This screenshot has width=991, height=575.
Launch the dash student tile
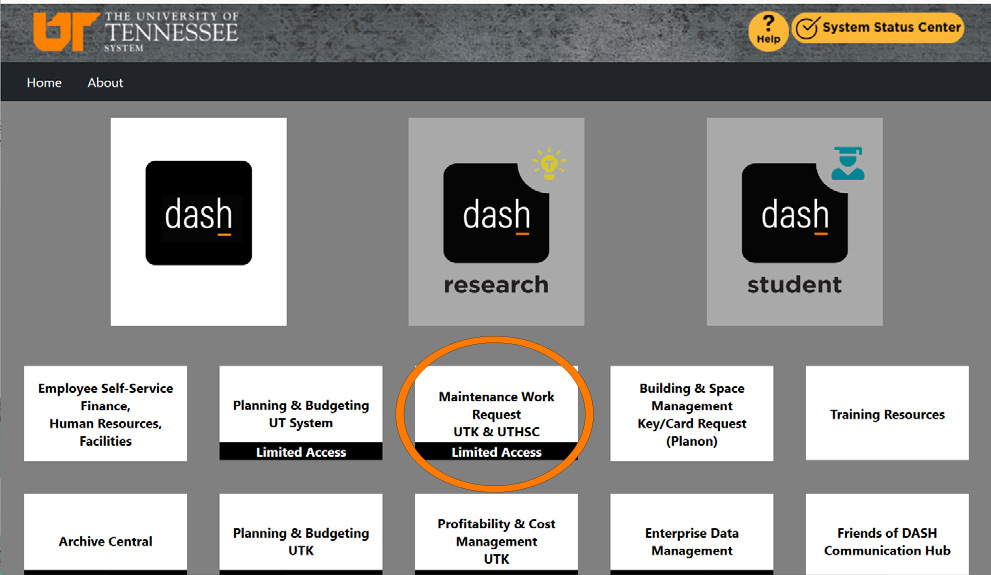pos(794,222)
